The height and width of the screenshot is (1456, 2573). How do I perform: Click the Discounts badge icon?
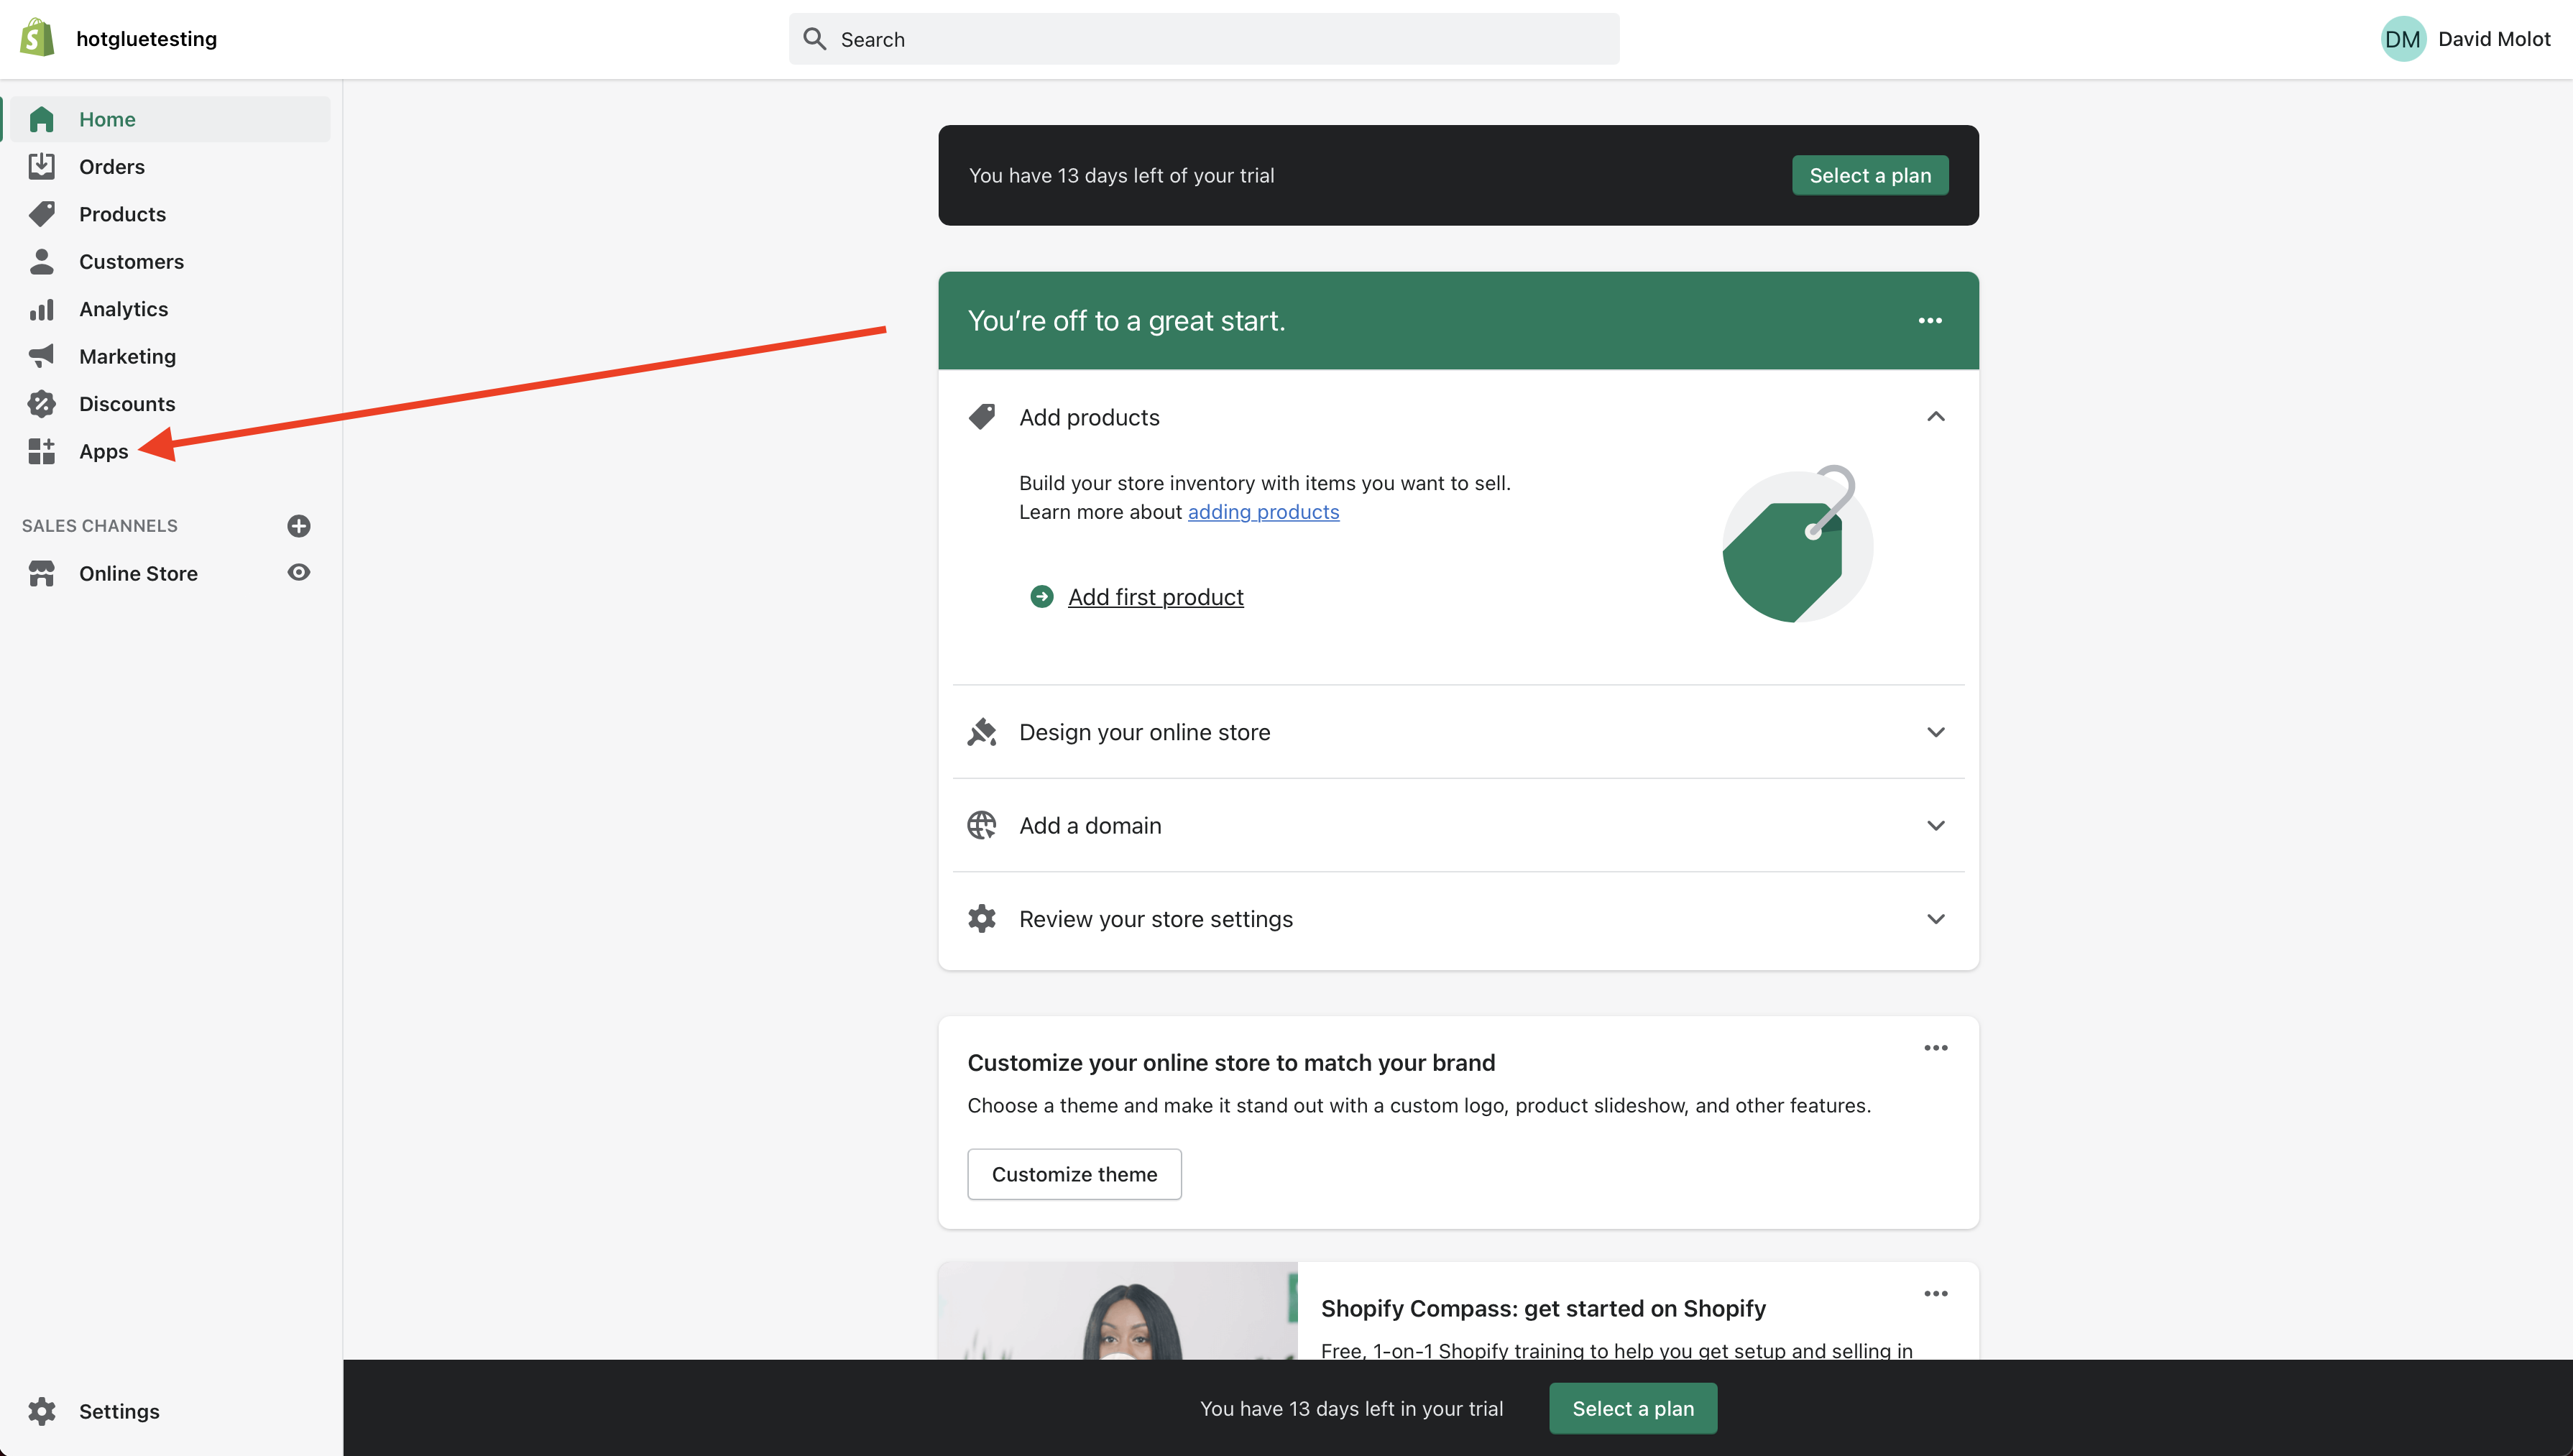click(x=41, y=404)
